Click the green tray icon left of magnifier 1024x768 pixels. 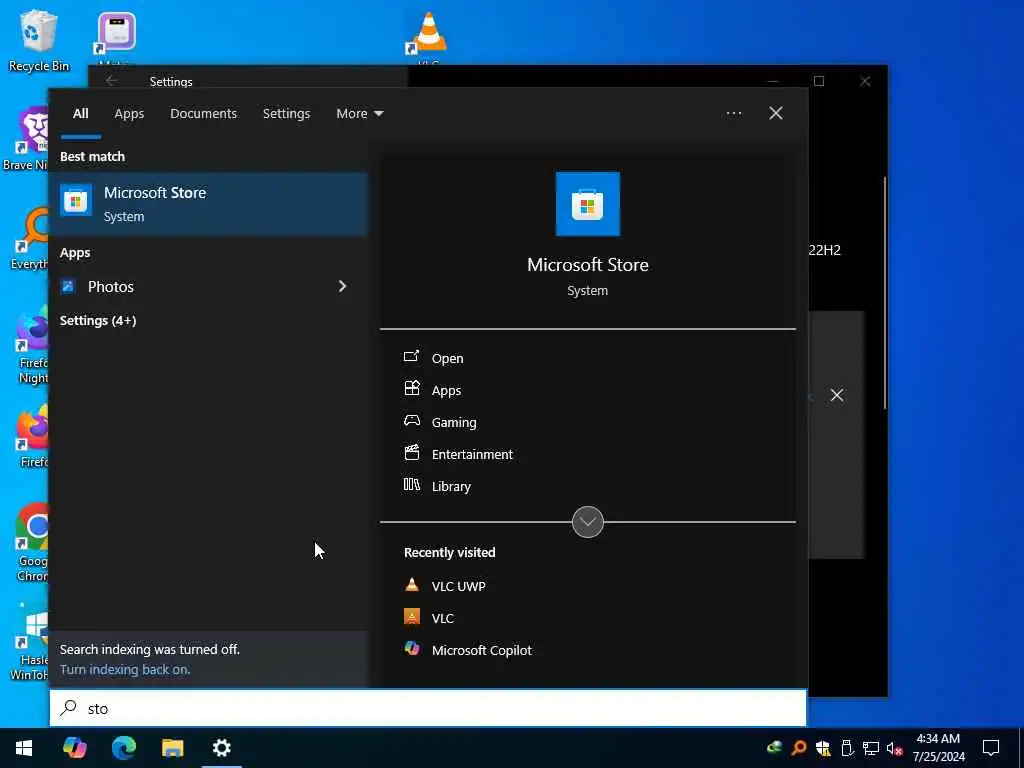[775, 748]
